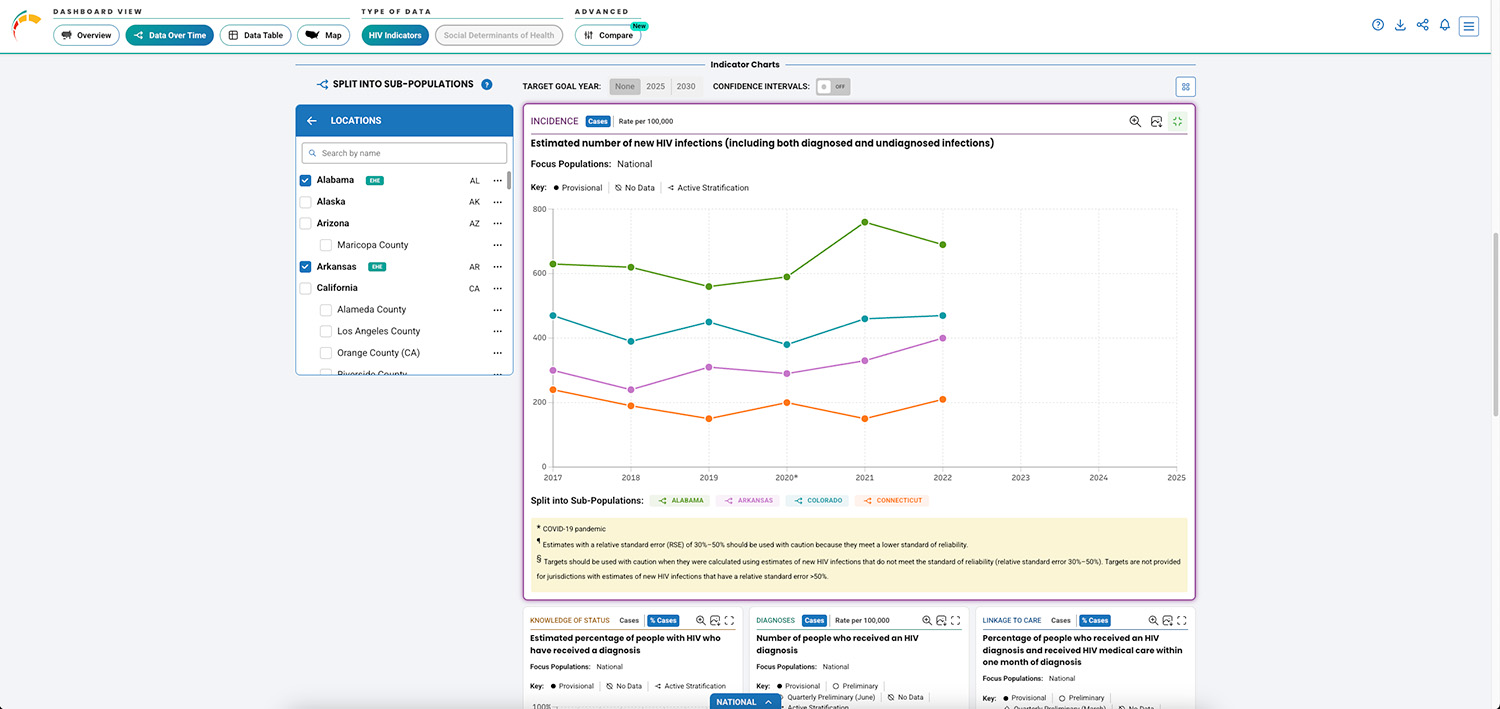Zoom into the Incidence chart with magnifier
The height and width of the screenshot is (709, 1500).
(x=1135, y=121)
